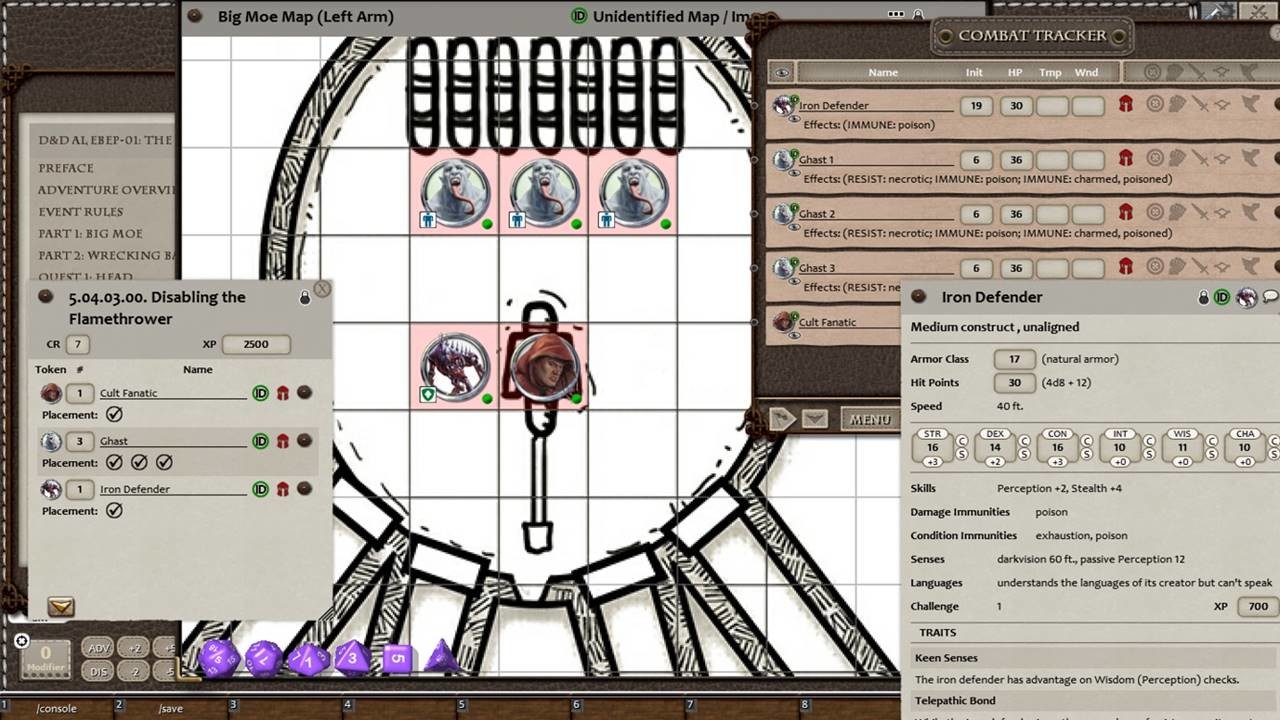Click the sword attack icon on the Ghast 2 row
Image resolution: width=1280 pixels, height=720 pixels.
coord(1203,214)
